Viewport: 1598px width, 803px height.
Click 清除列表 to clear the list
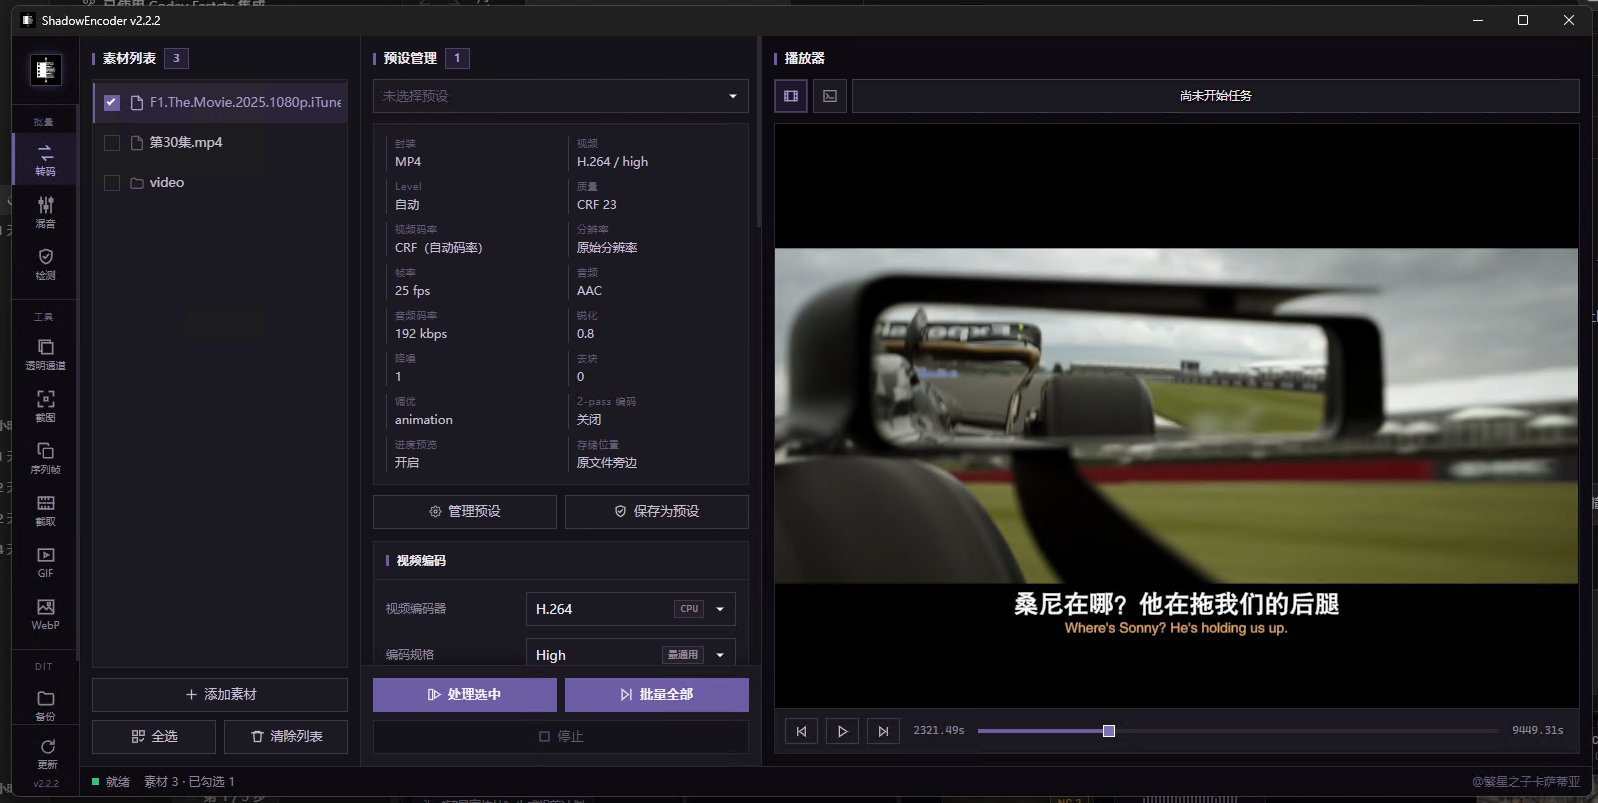[286, 736]
